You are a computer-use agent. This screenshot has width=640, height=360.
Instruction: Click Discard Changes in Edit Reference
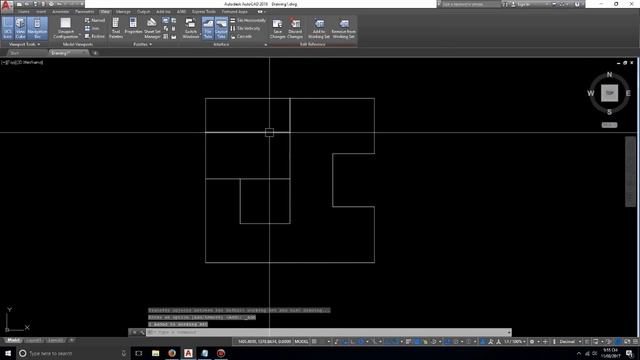295,29
